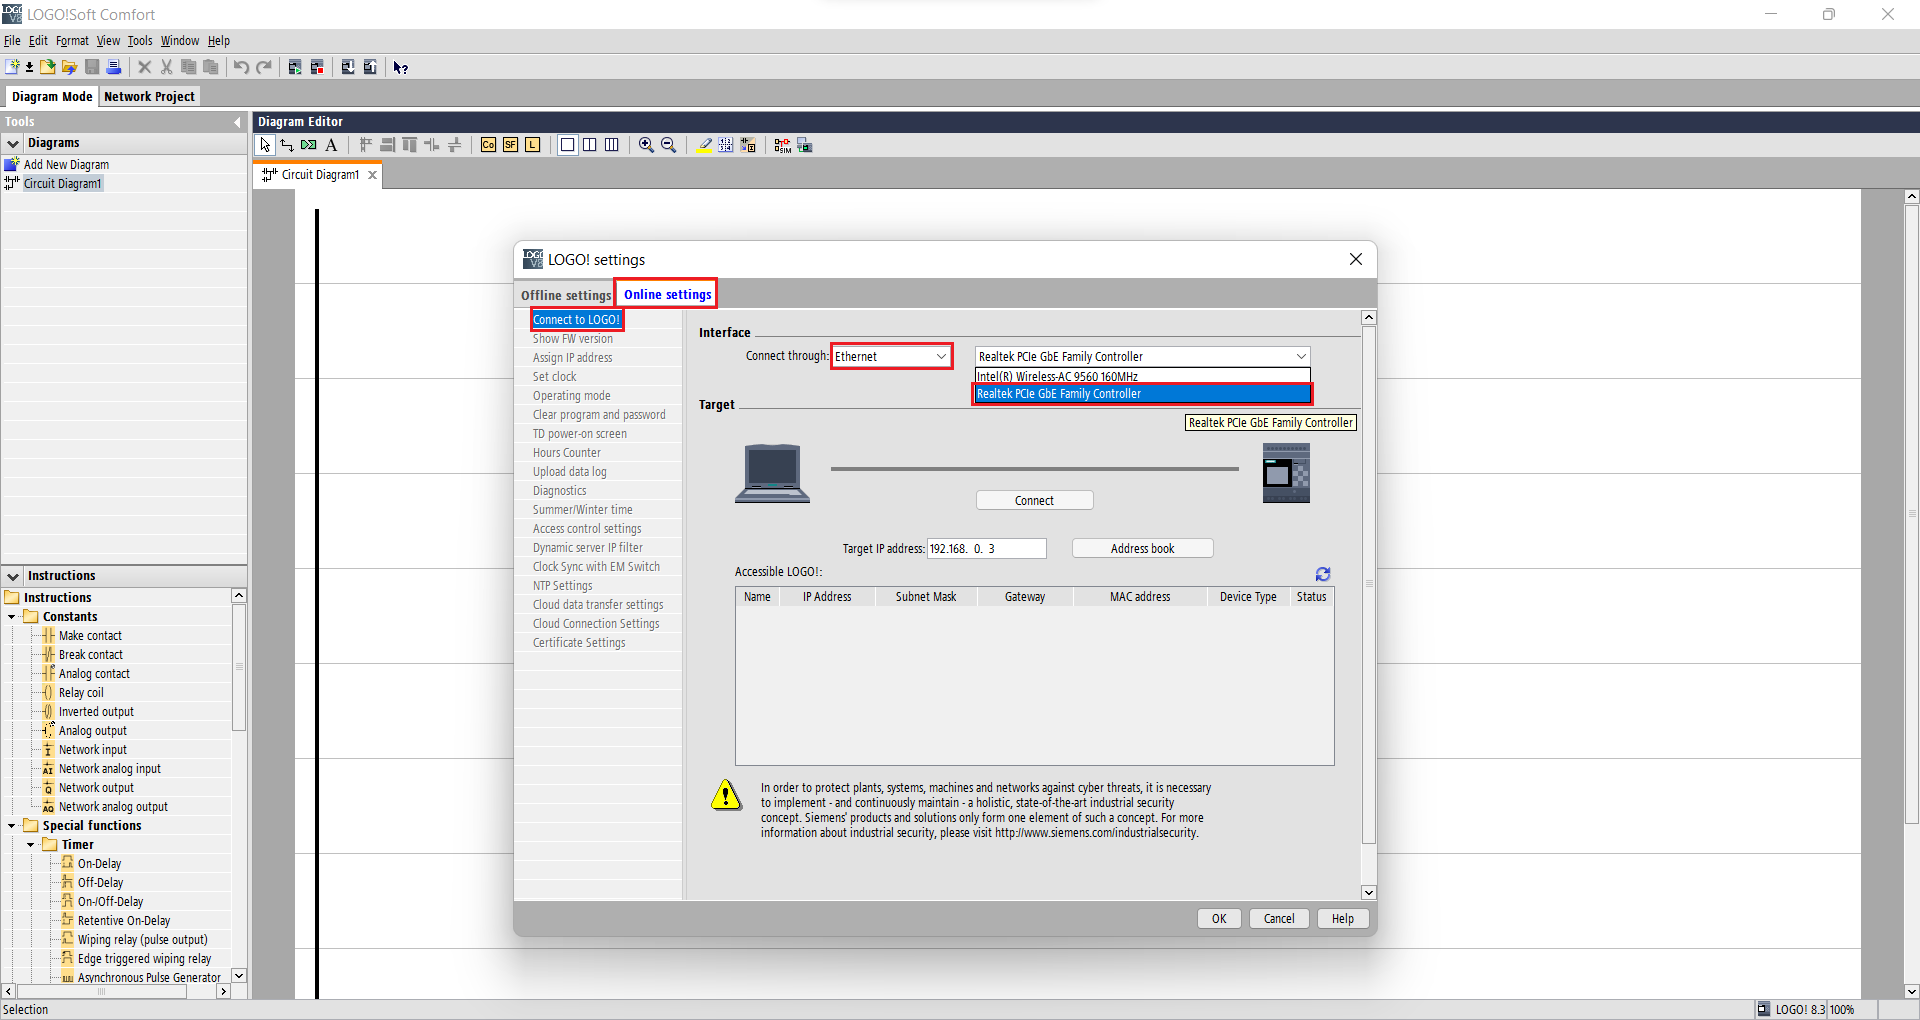Open the network adapter selection dropdown
The width and height of the screenshot is (1920, 1020).
point(1142,356)
